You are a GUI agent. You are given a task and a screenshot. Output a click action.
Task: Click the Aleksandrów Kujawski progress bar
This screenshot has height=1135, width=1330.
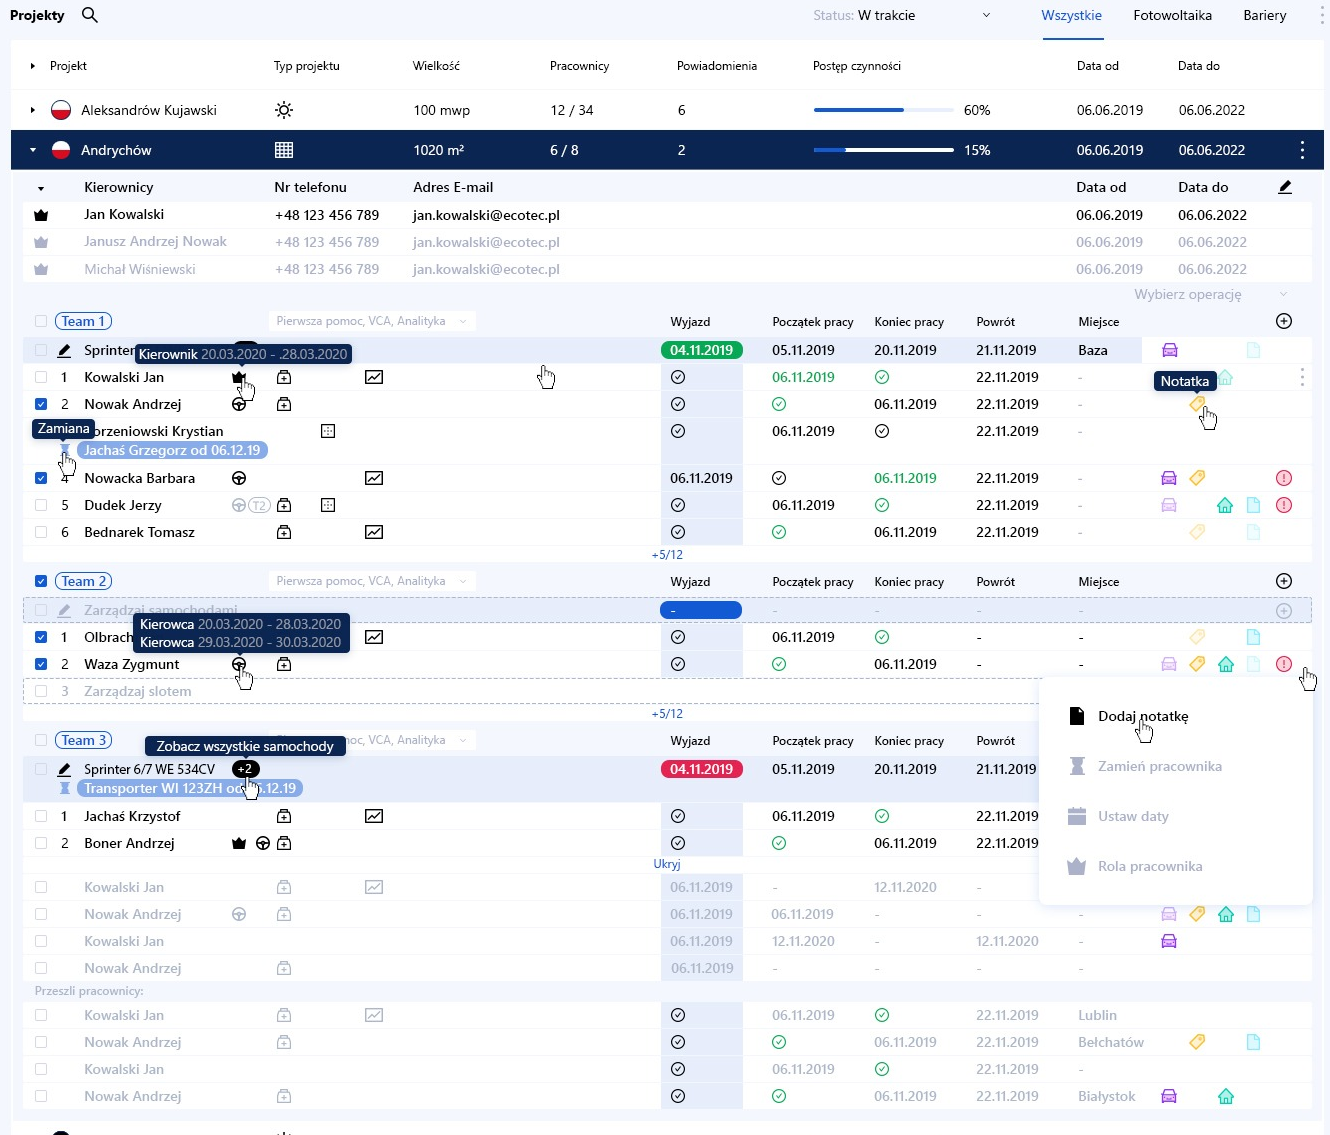(883, 110)
